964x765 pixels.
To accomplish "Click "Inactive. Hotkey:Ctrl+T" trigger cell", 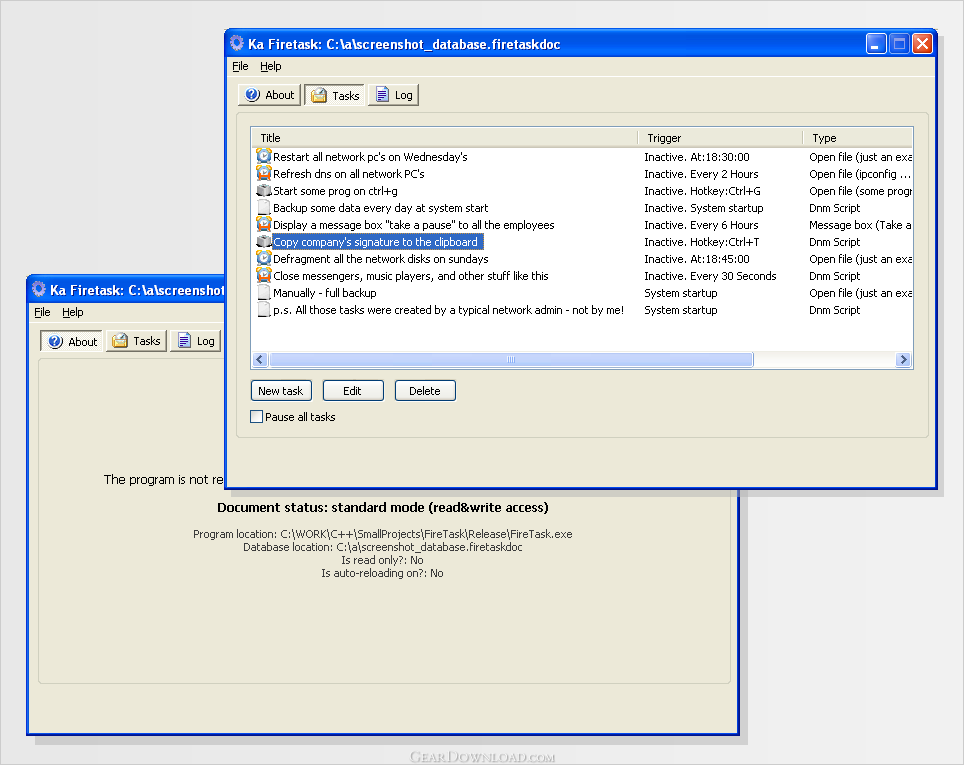I will point(701,242).
